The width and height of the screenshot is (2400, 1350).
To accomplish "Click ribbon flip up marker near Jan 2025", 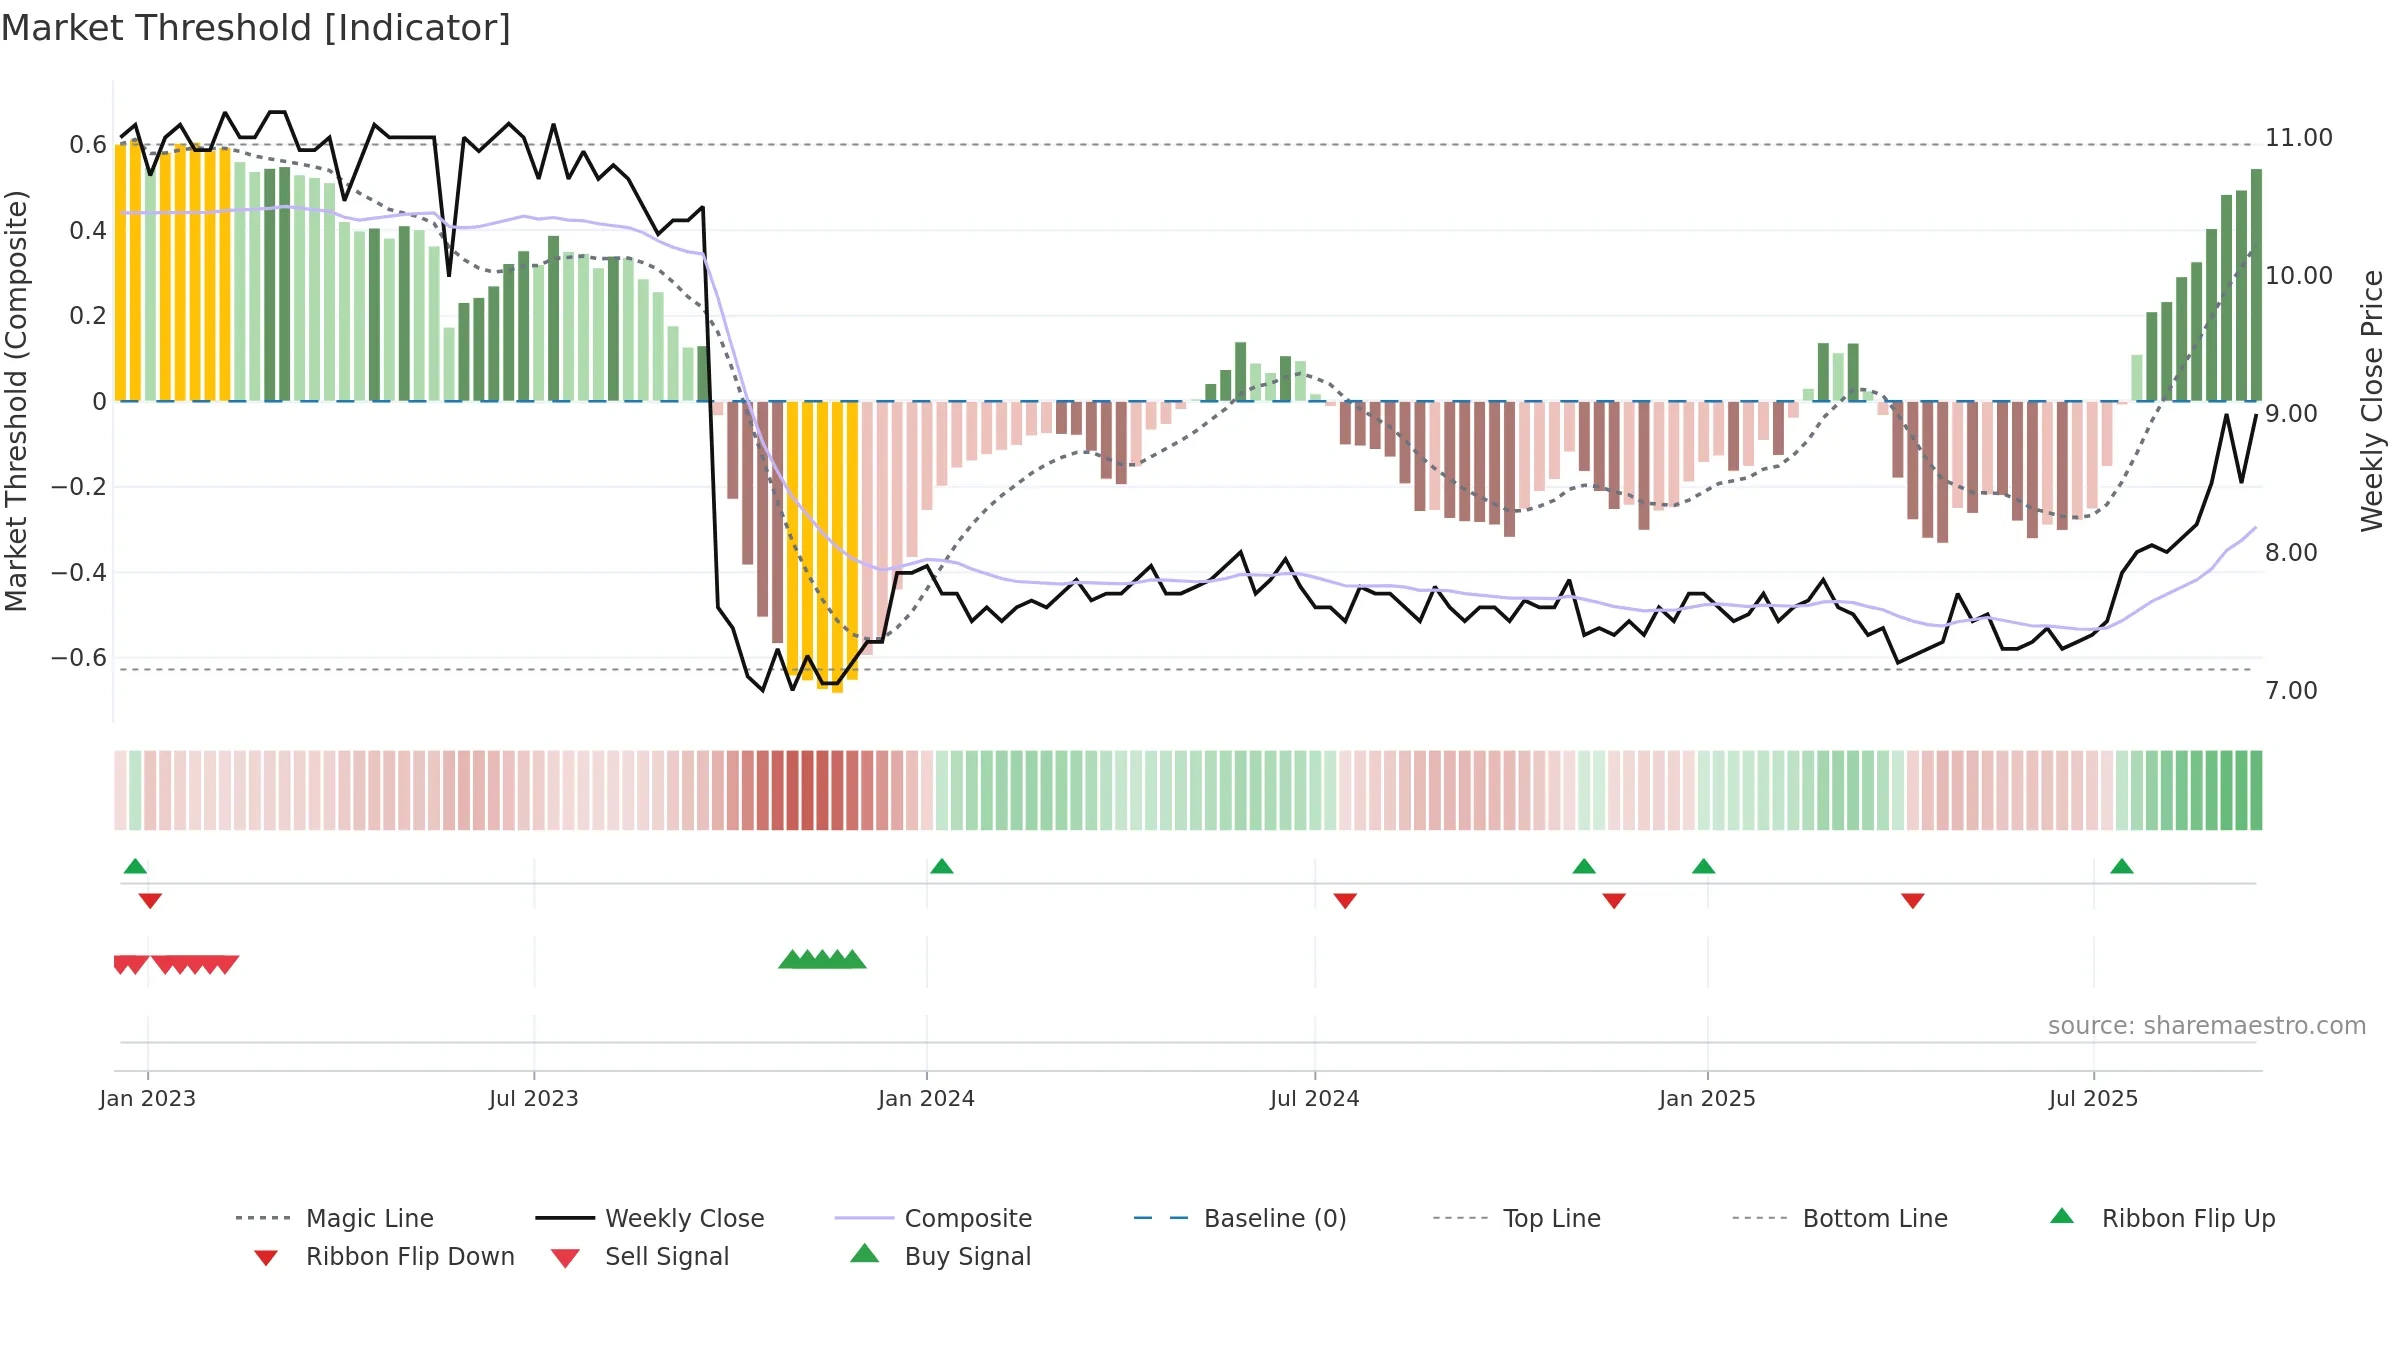I will tap(1704, 866).
